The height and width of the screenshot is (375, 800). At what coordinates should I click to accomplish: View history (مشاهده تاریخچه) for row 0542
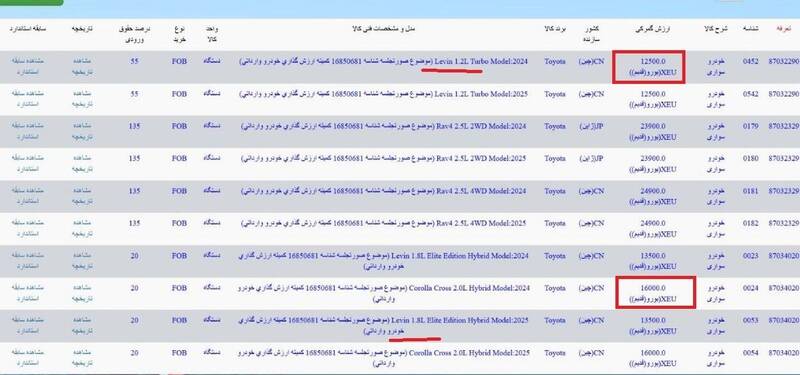82,99
